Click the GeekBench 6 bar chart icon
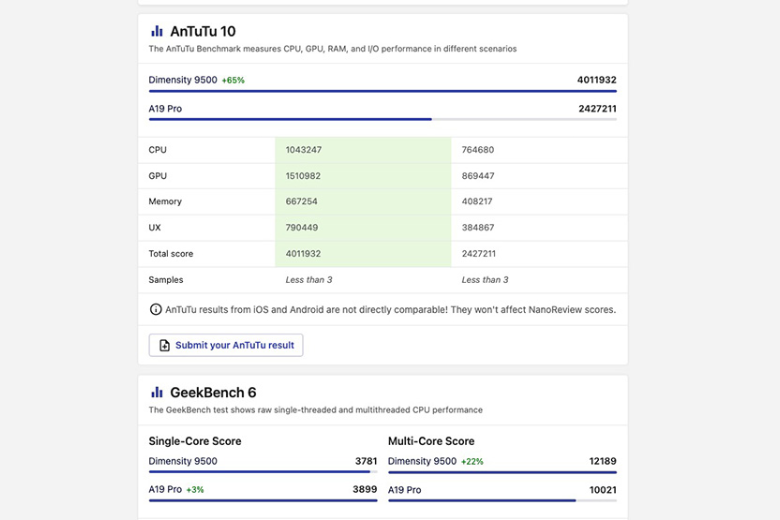The height and width of the screenshot is (520, 780). [157, 393]
